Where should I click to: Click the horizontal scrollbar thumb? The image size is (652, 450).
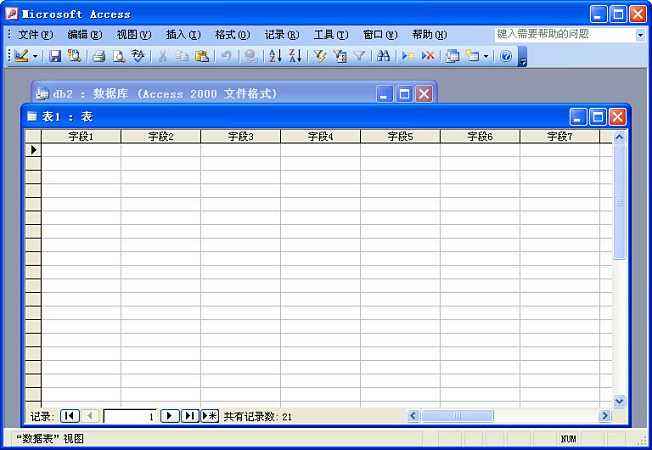[457, 415]
